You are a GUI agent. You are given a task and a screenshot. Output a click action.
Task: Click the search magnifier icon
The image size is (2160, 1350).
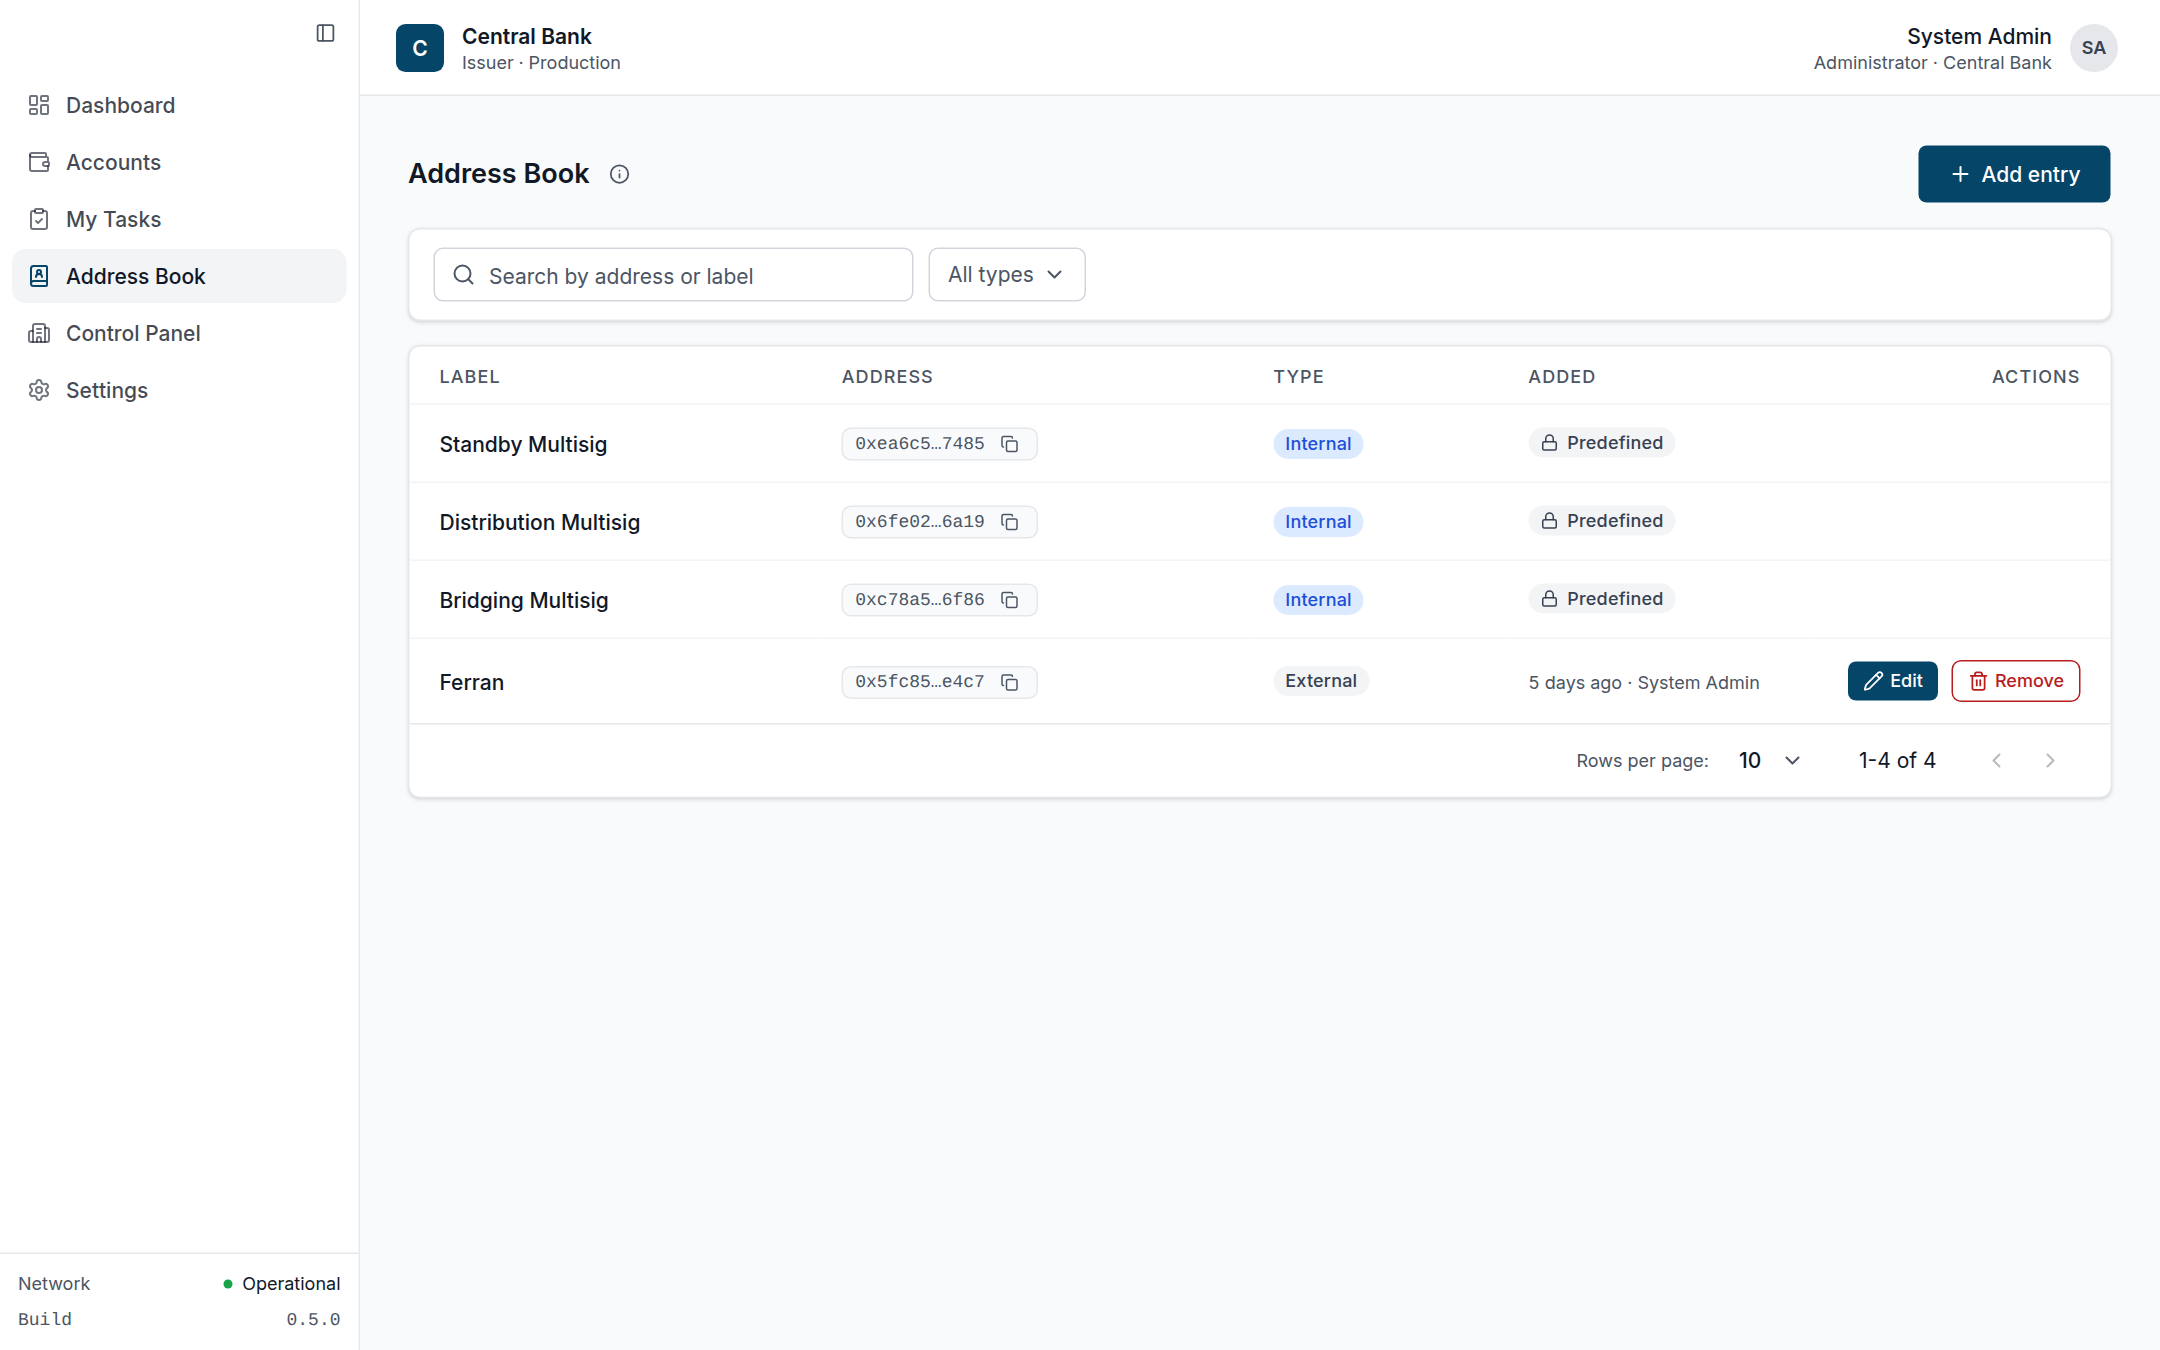tap(463, 275)
